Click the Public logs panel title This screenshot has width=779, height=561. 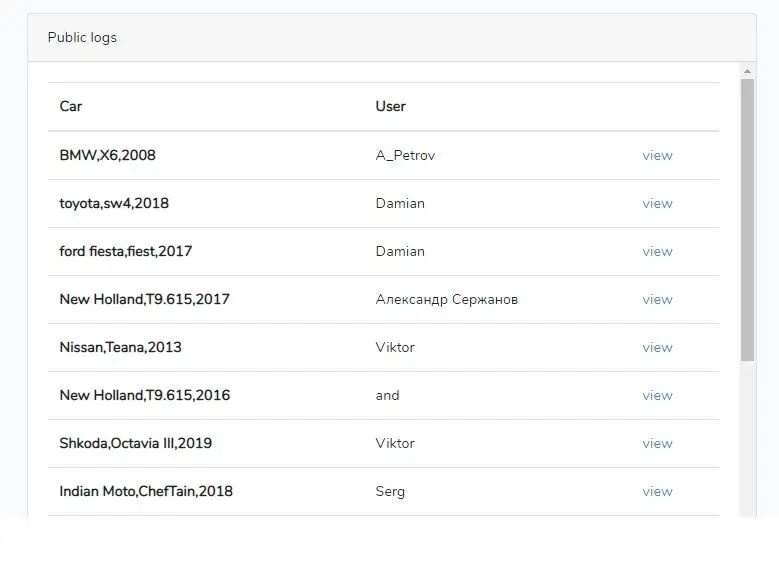coord(82,38)
